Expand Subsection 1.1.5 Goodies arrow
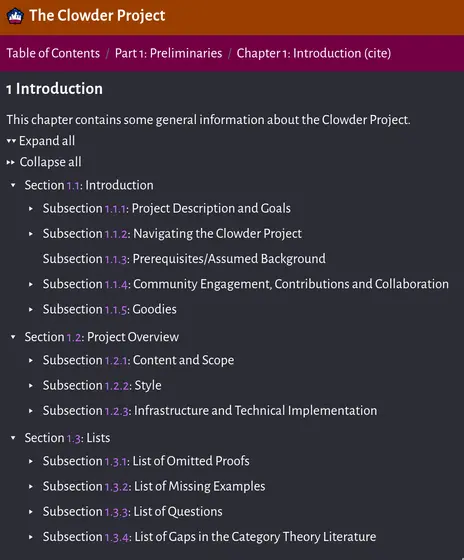Image resolution: width=464 pixels, height=560 pixels. click(x=31, y=310)
